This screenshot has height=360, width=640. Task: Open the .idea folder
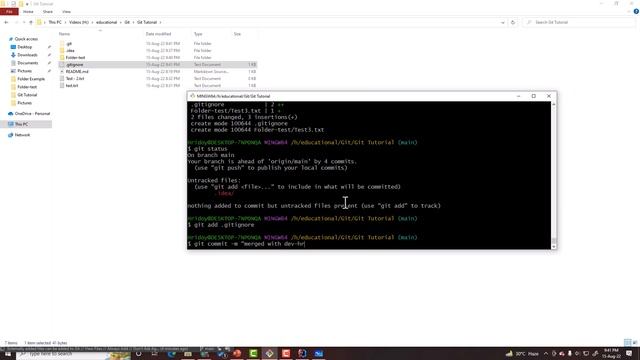pos(70,51)
